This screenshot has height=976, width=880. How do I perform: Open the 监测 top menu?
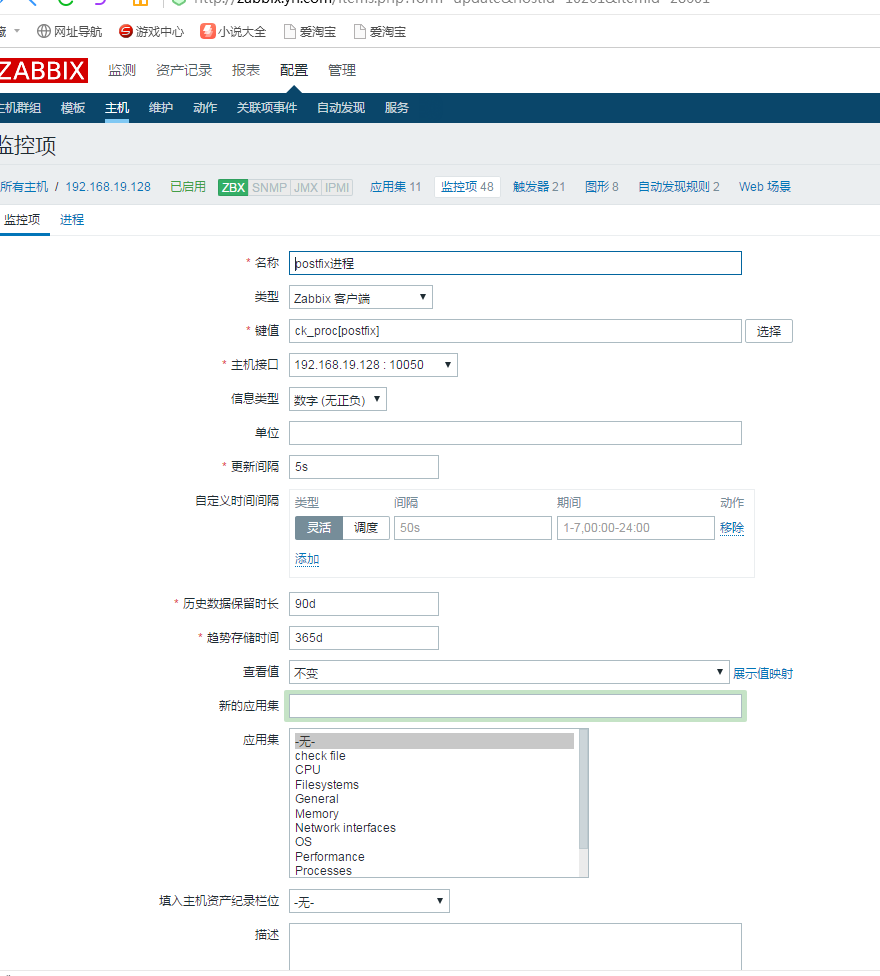click(122, 70)
